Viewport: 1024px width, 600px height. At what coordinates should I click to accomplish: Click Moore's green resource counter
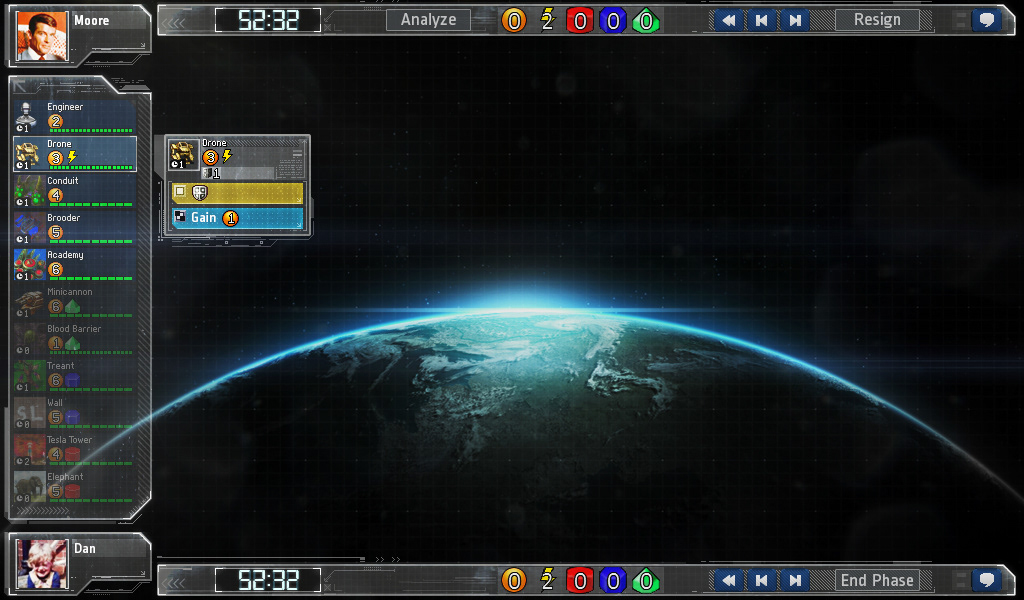pos(646,21)
